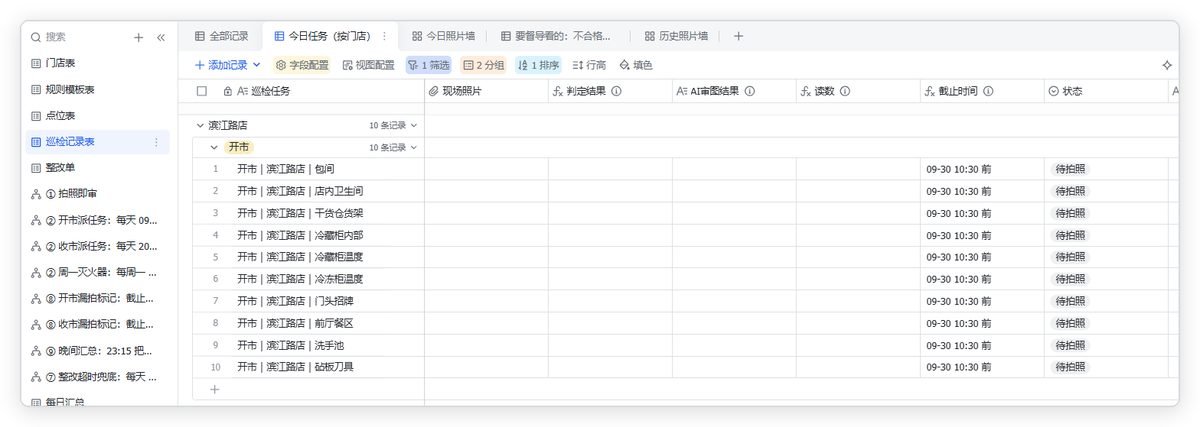Screen dimensions: 1200x427
Task: Open the ② 周一灭火器 workflow
Action: tap(96, 272)
